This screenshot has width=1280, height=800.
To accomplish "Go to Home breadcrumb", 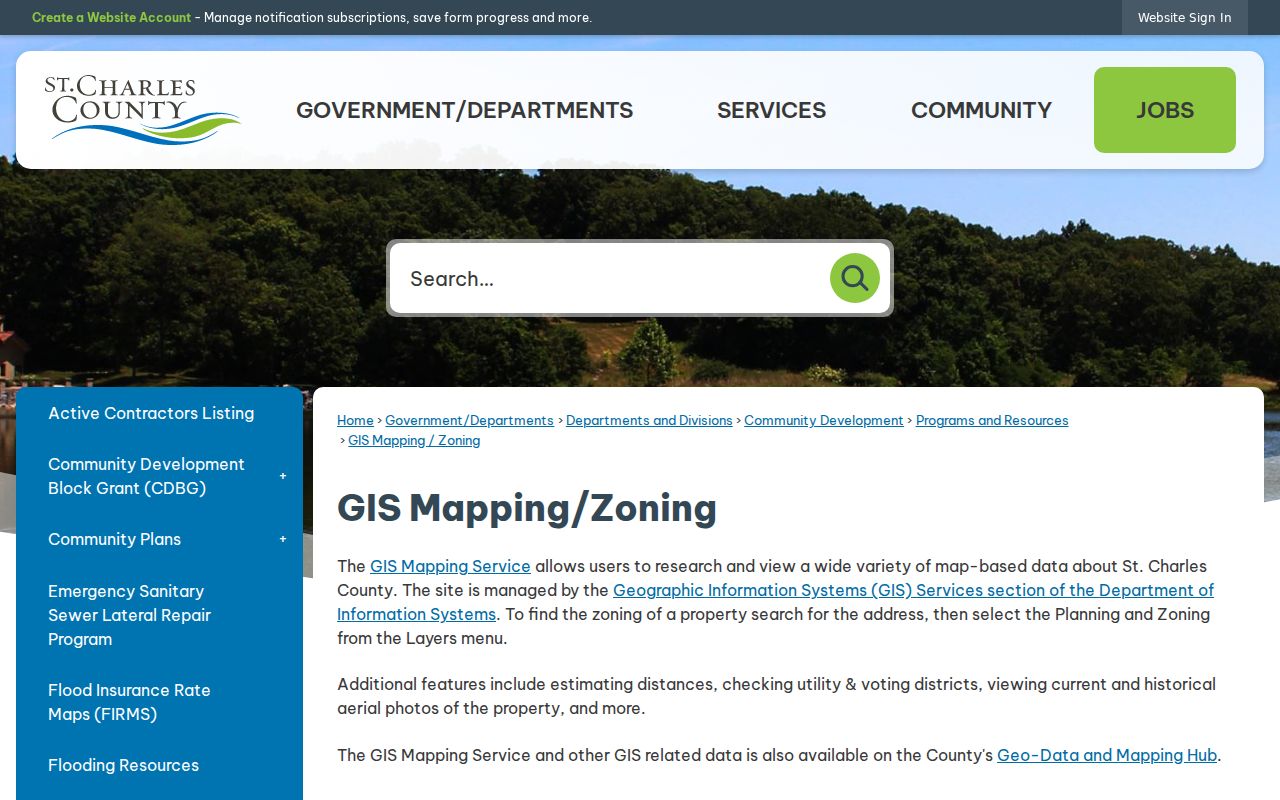I will [355, 421].
